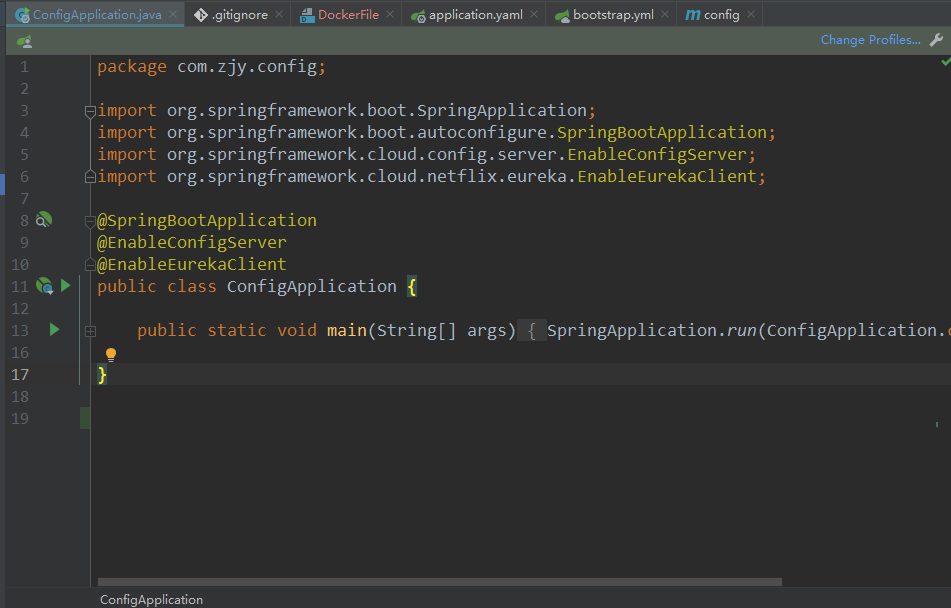Open the DockerFile tab
This screenshot has height=608, width=951.
[348, 15]
